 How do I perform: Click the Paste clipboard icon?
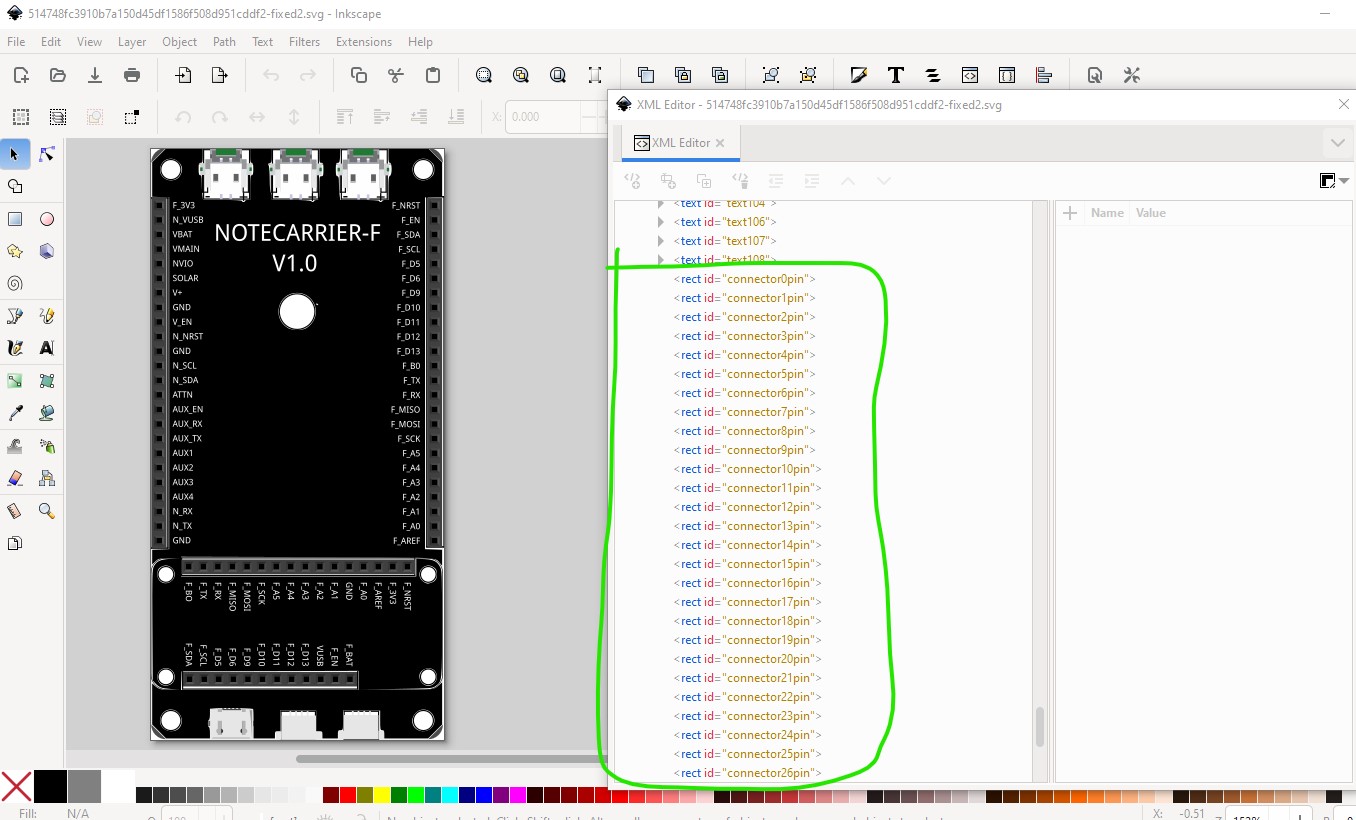[433, 75]
